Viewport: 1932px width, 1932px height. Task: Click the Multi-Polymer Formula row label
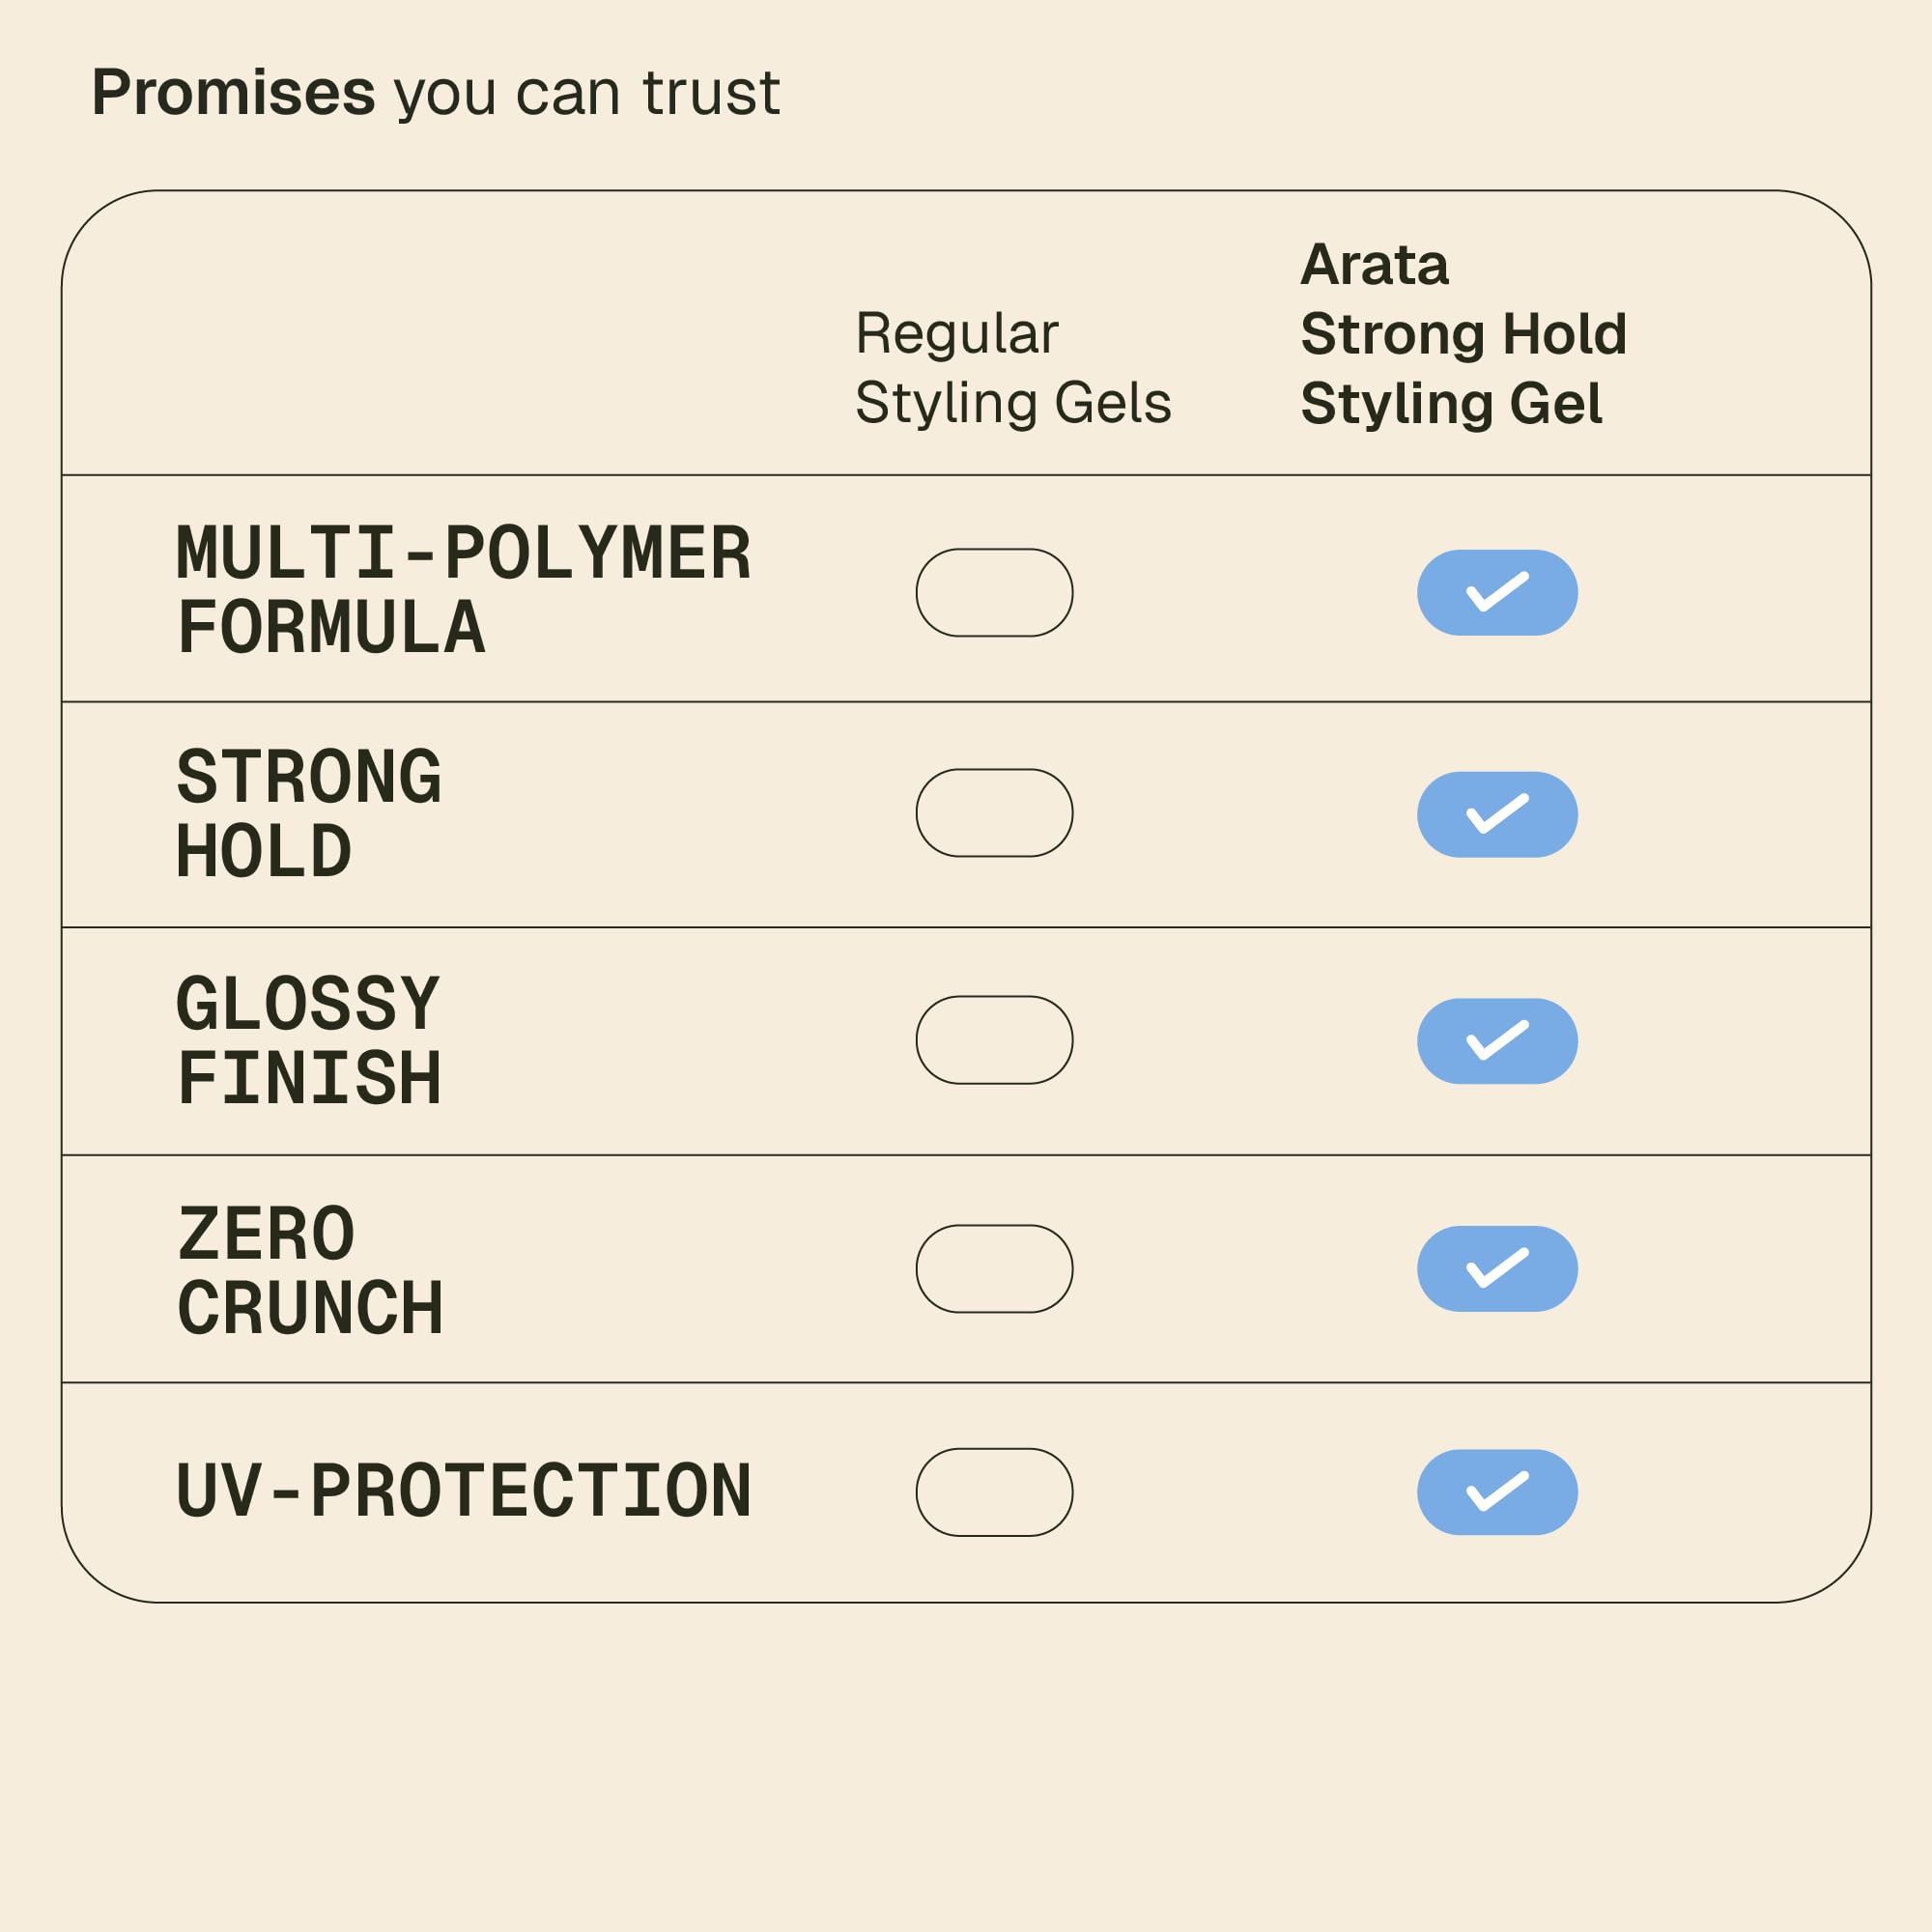pyautogui.click(x=462, y=590)
